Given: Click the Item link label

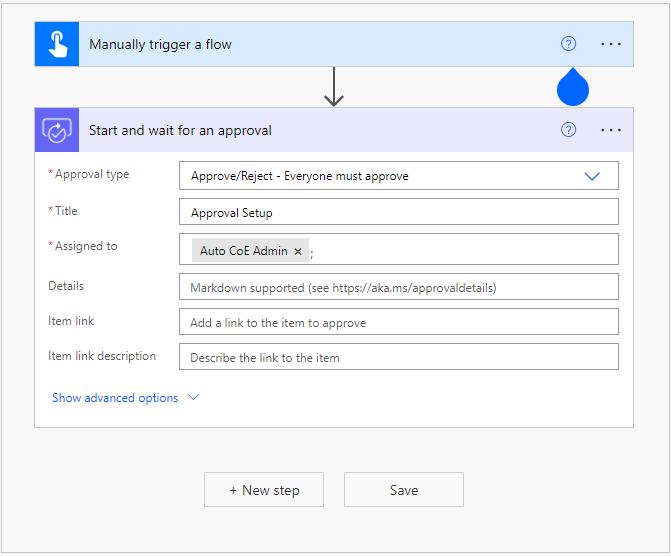Looking at the screenshot, I should 71,321.
